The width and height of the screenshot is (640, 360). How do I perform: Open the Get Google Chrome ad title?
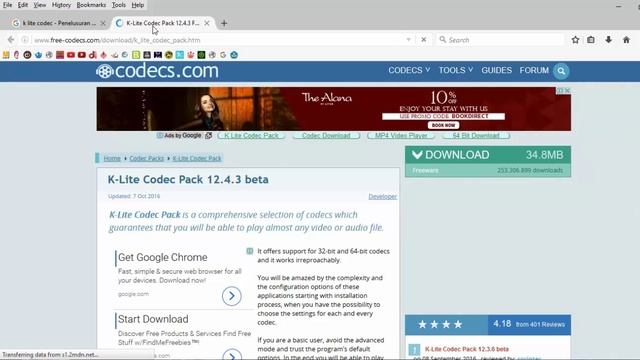pos(162,258)
